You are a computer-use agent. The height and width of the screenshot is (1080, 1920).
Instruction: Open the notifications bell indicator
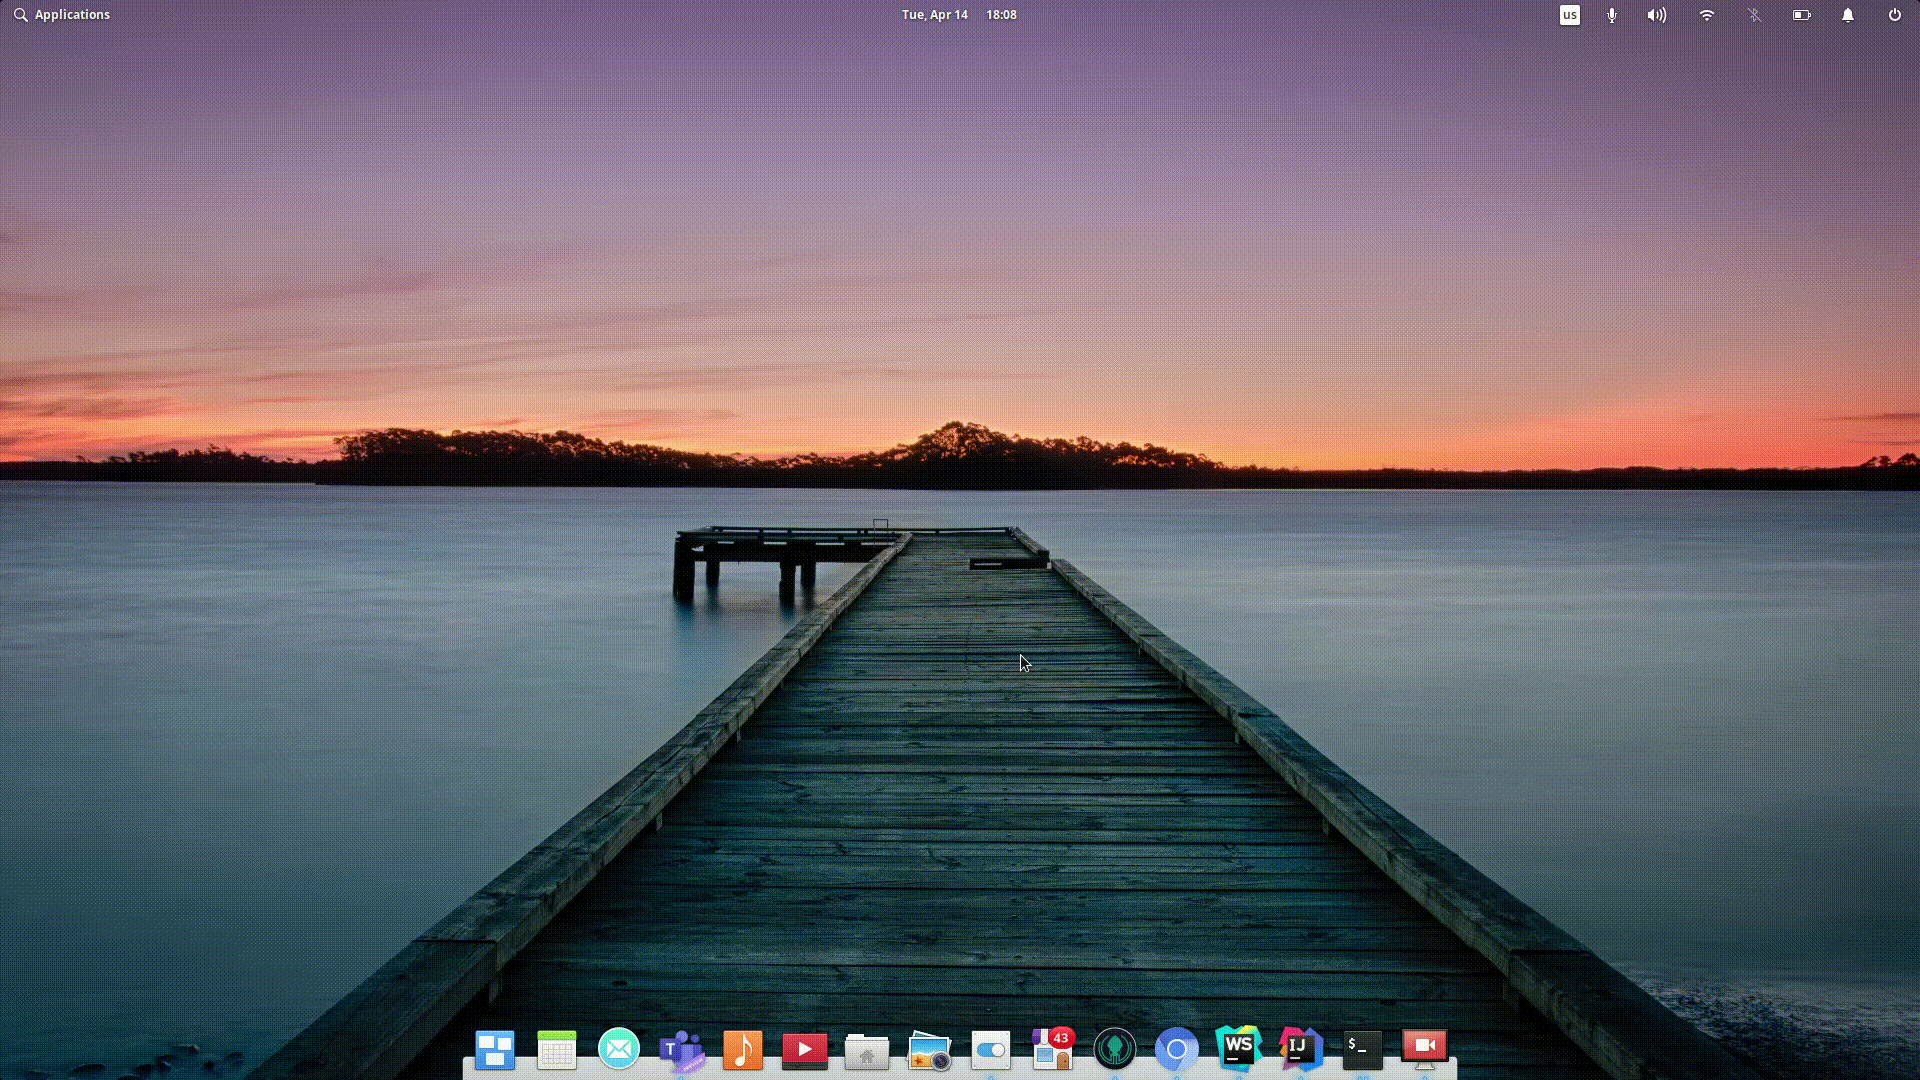pyautogui.click(x=1848, y=15)
